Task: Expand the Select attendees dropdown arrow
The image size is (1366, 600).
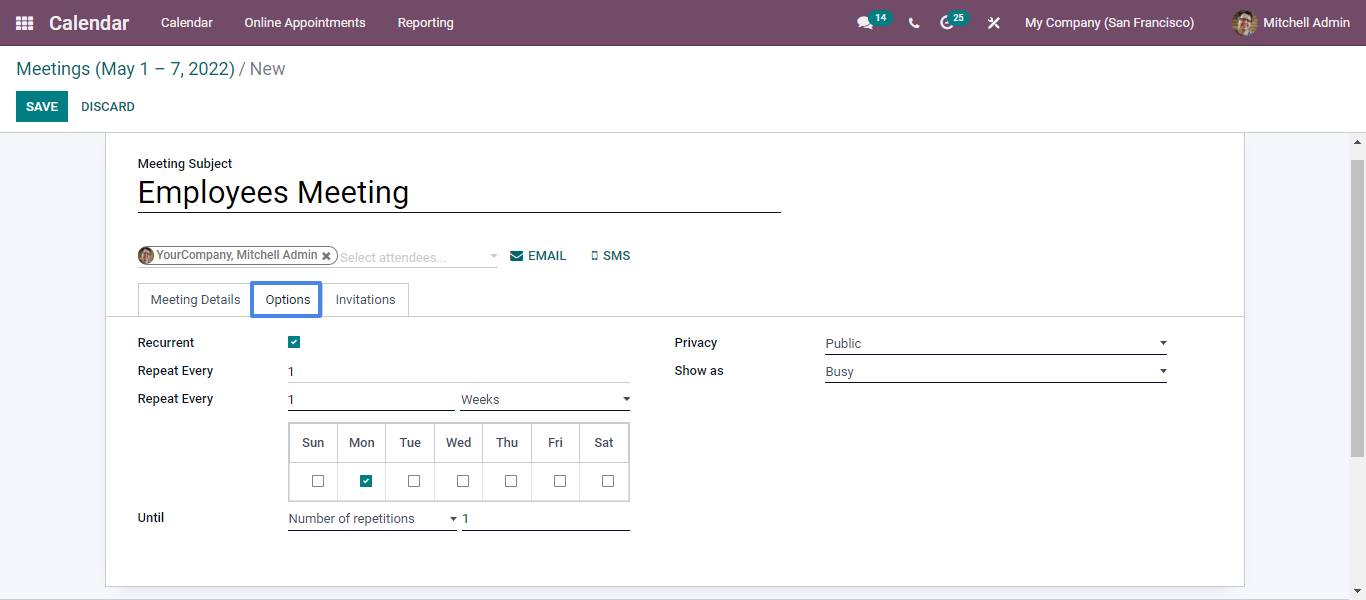Action: (x=493, y=257)
